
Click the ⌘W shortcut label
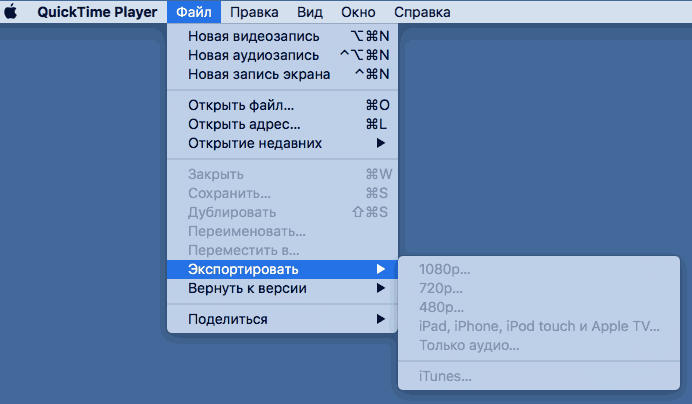(x=379, y=174)
